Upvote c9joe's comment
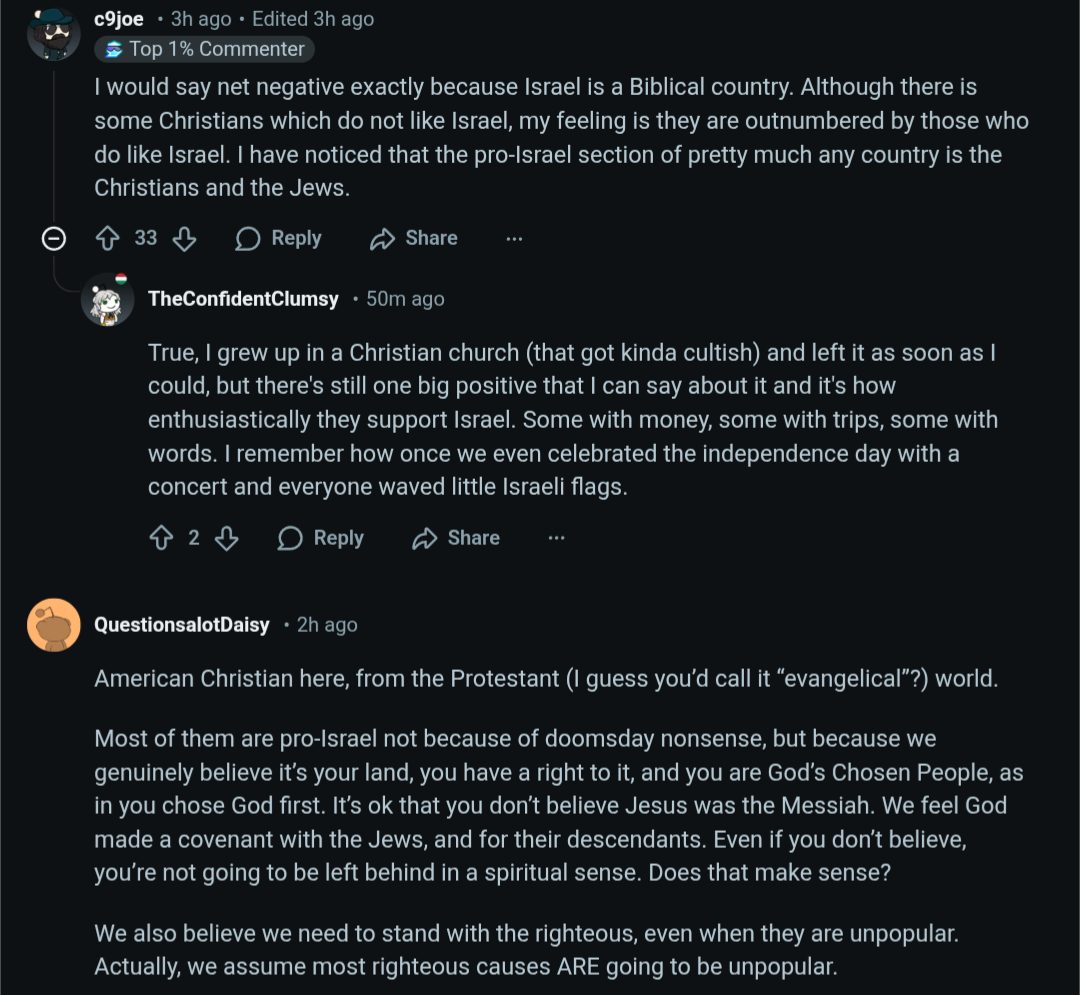 107,238
